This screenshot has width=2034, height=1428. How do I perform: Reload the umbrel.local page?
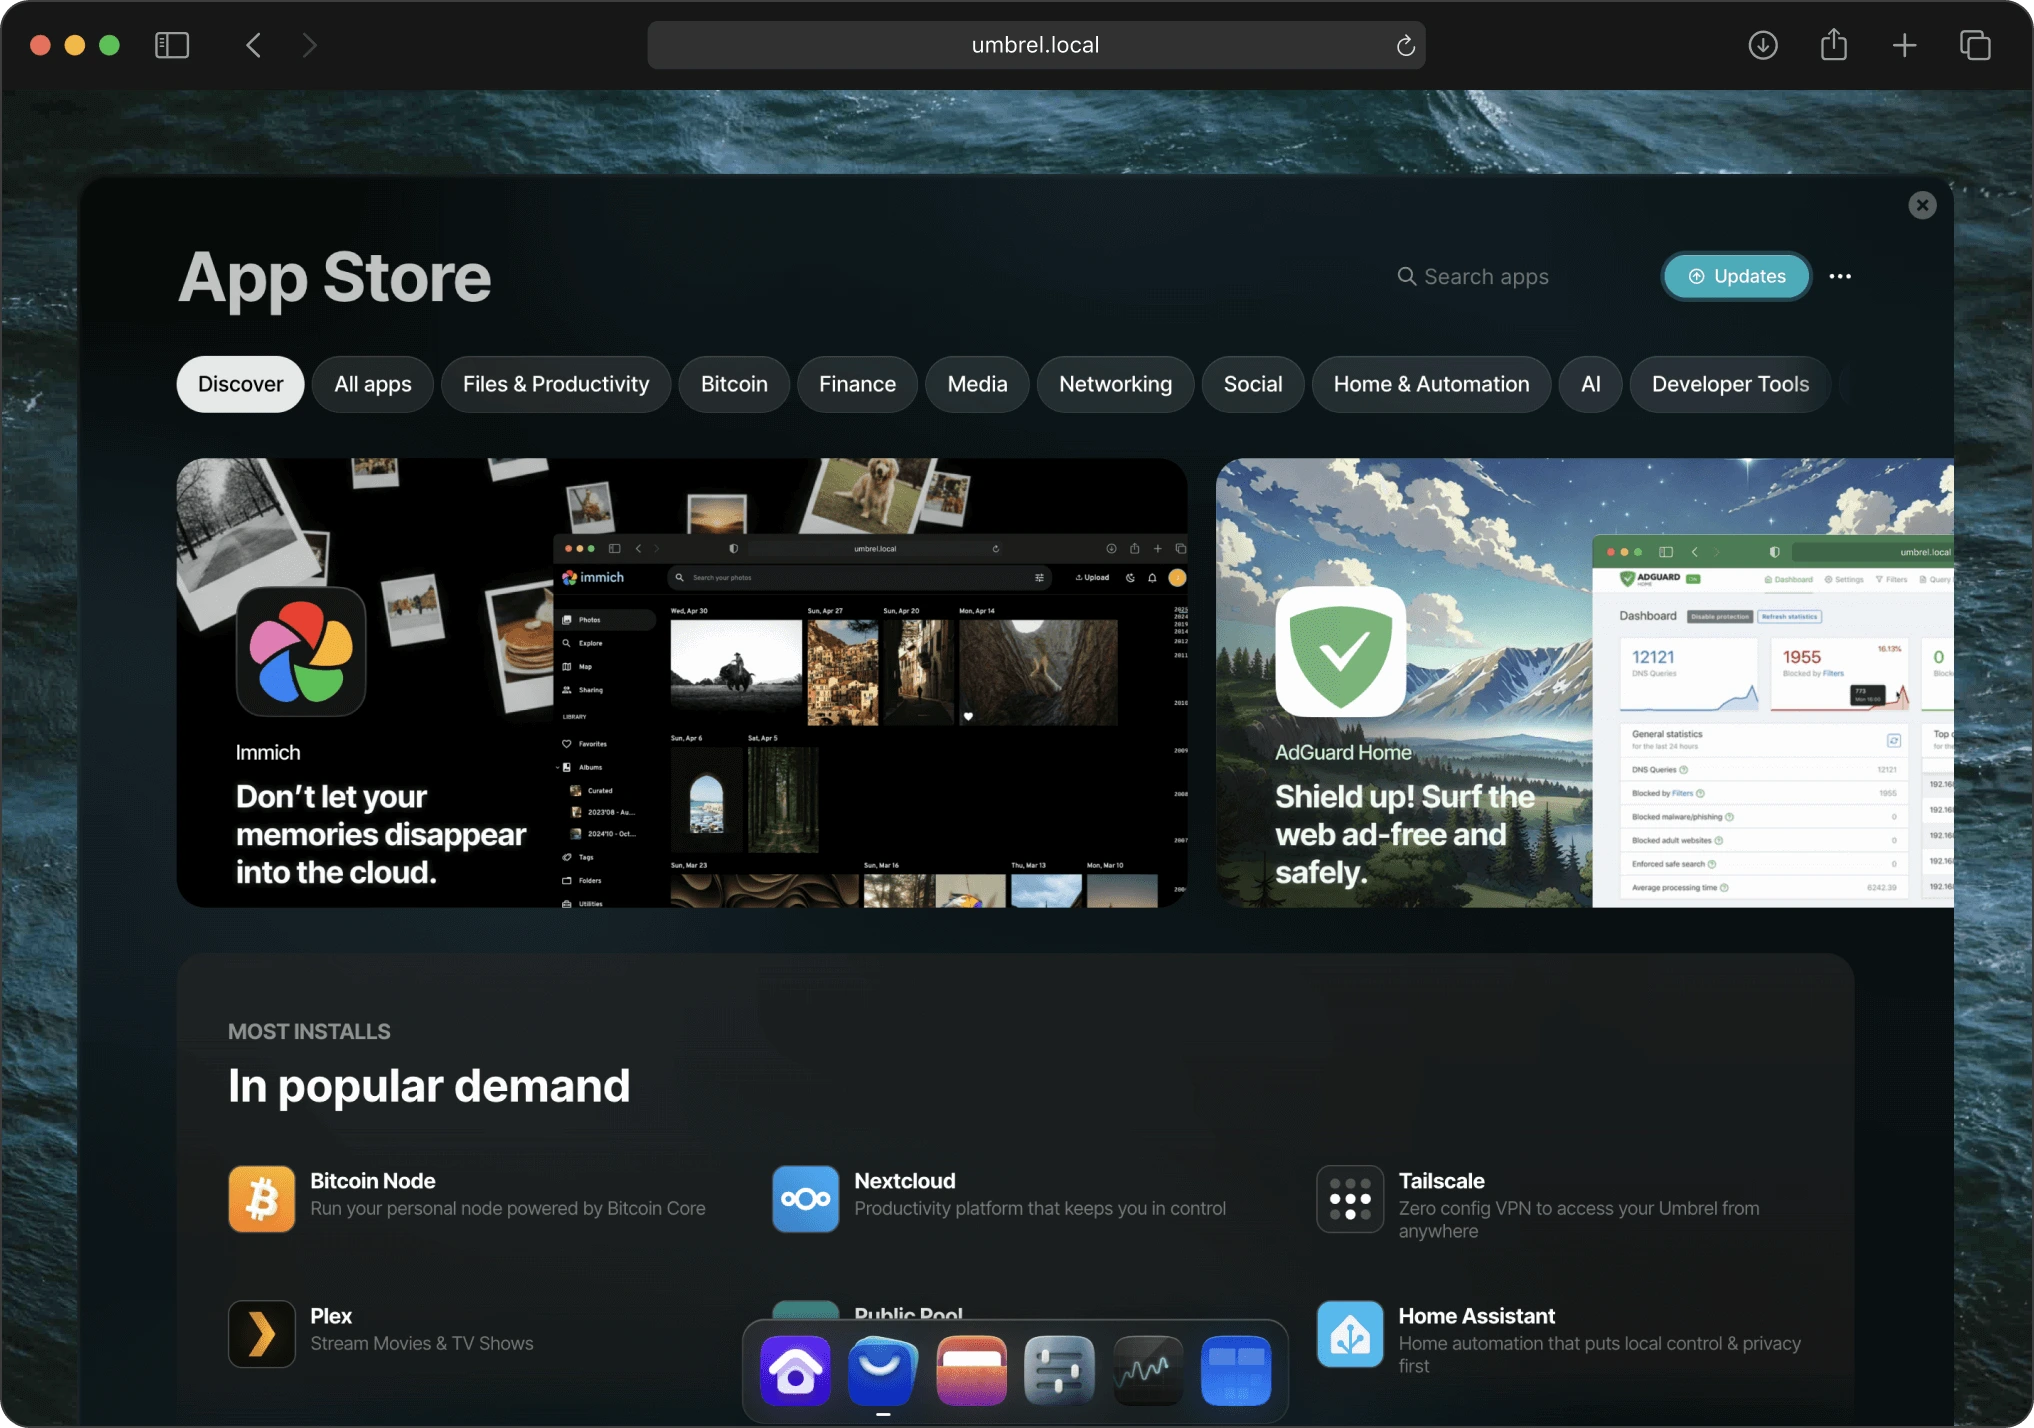(x=1405, y=45)
